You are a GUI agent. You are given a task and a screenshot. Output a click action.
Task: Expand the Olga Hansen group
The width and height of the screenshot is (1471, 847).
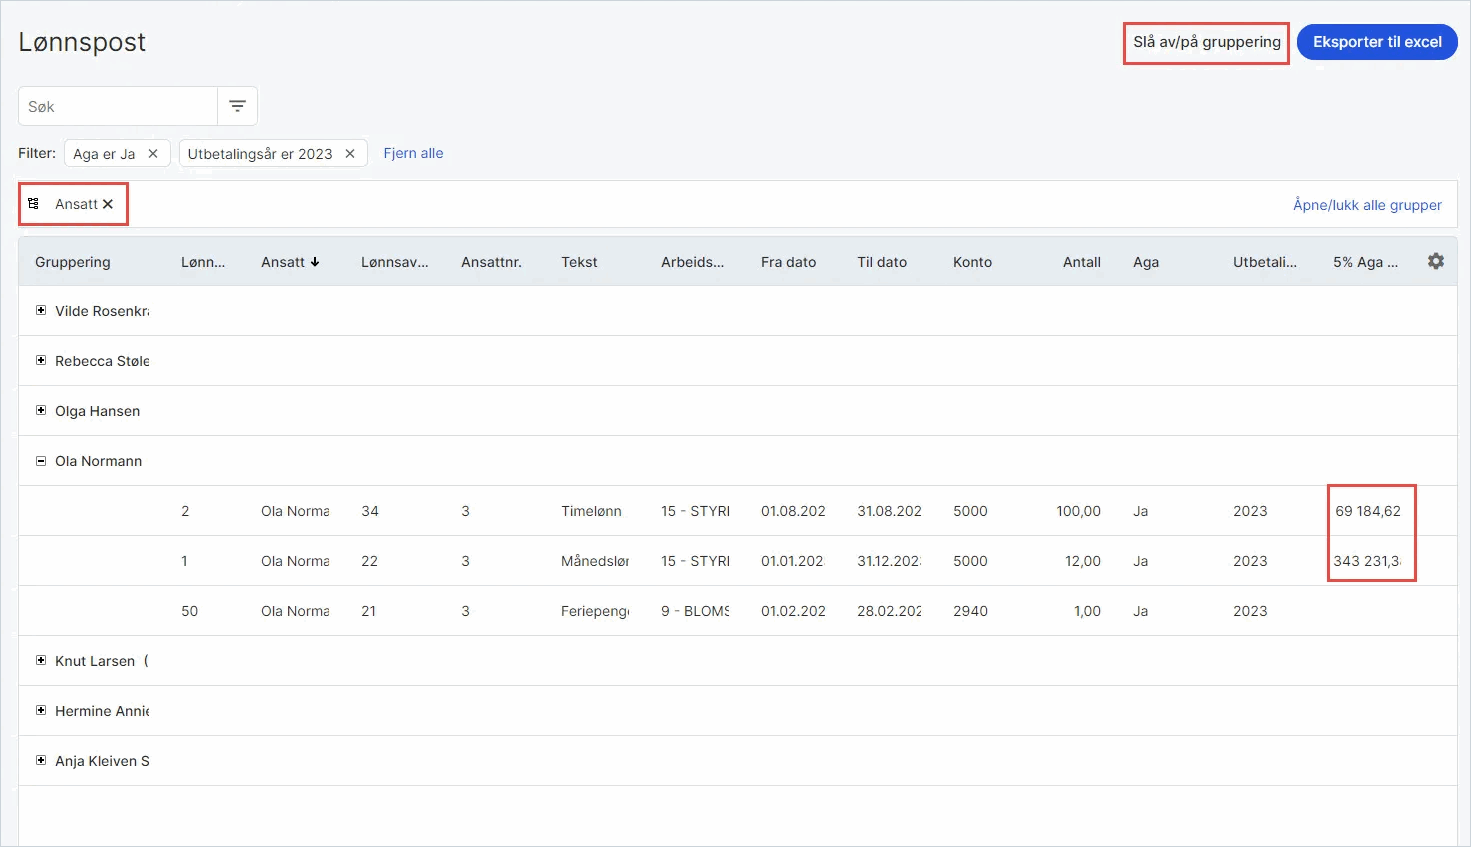coord(41,411)
